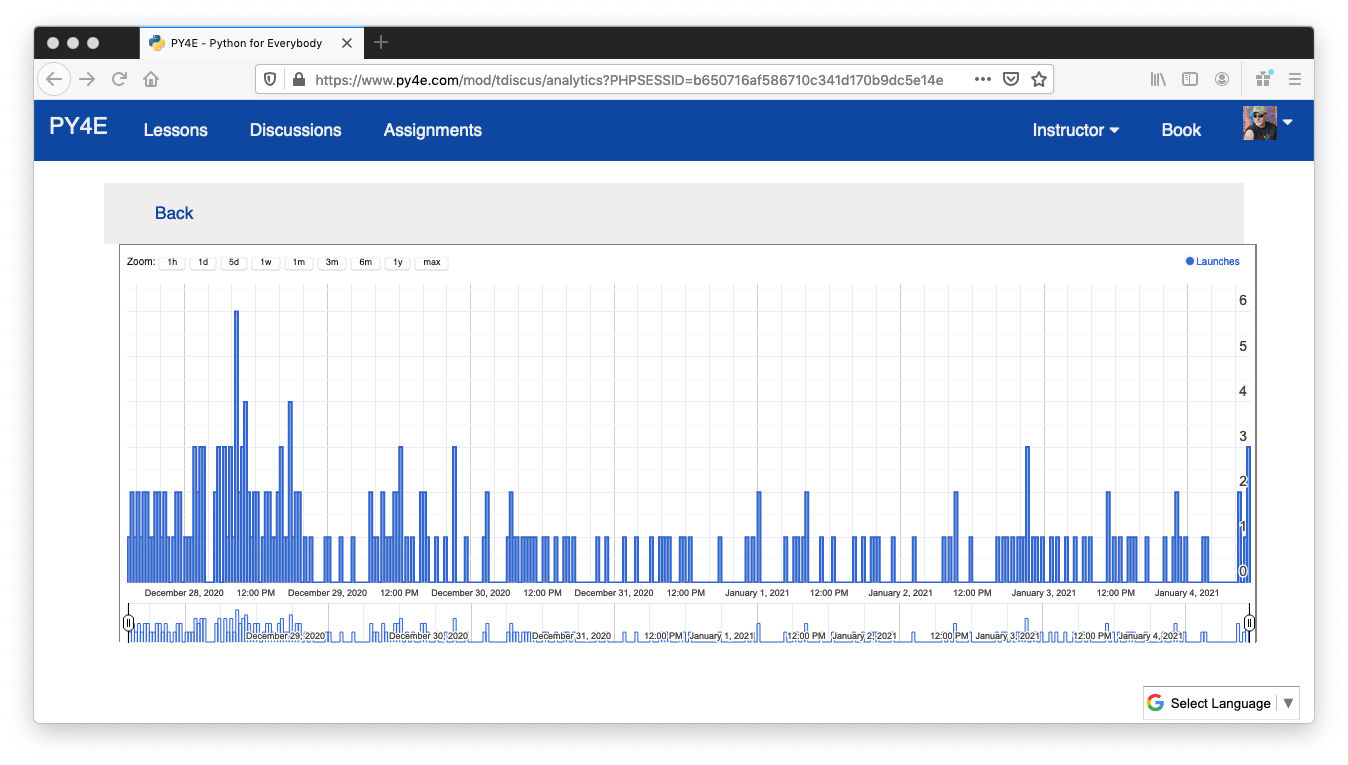
Task: Open Discussions in navigation bar
Action: (x=295, y=130)
